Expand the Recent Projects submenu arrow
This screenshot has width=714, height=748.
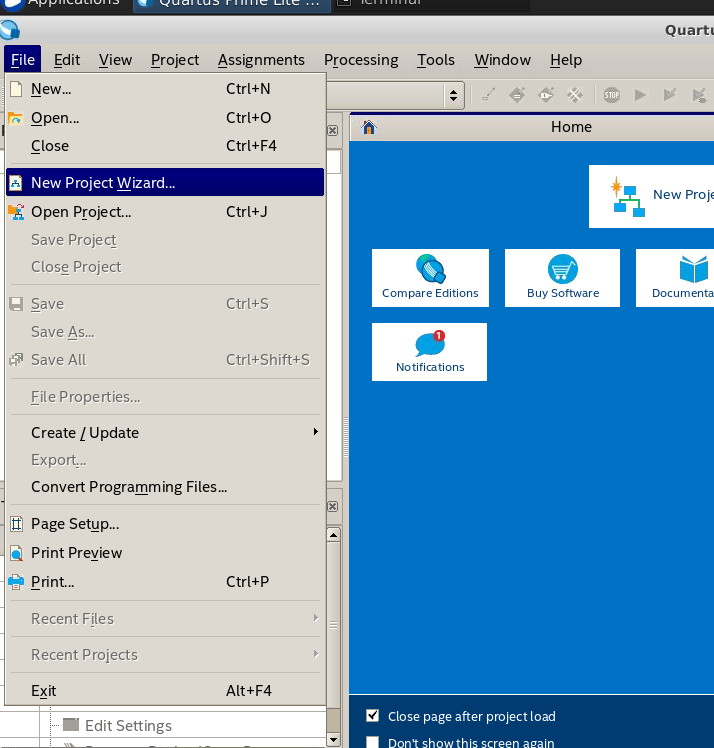tap(315, 654)
